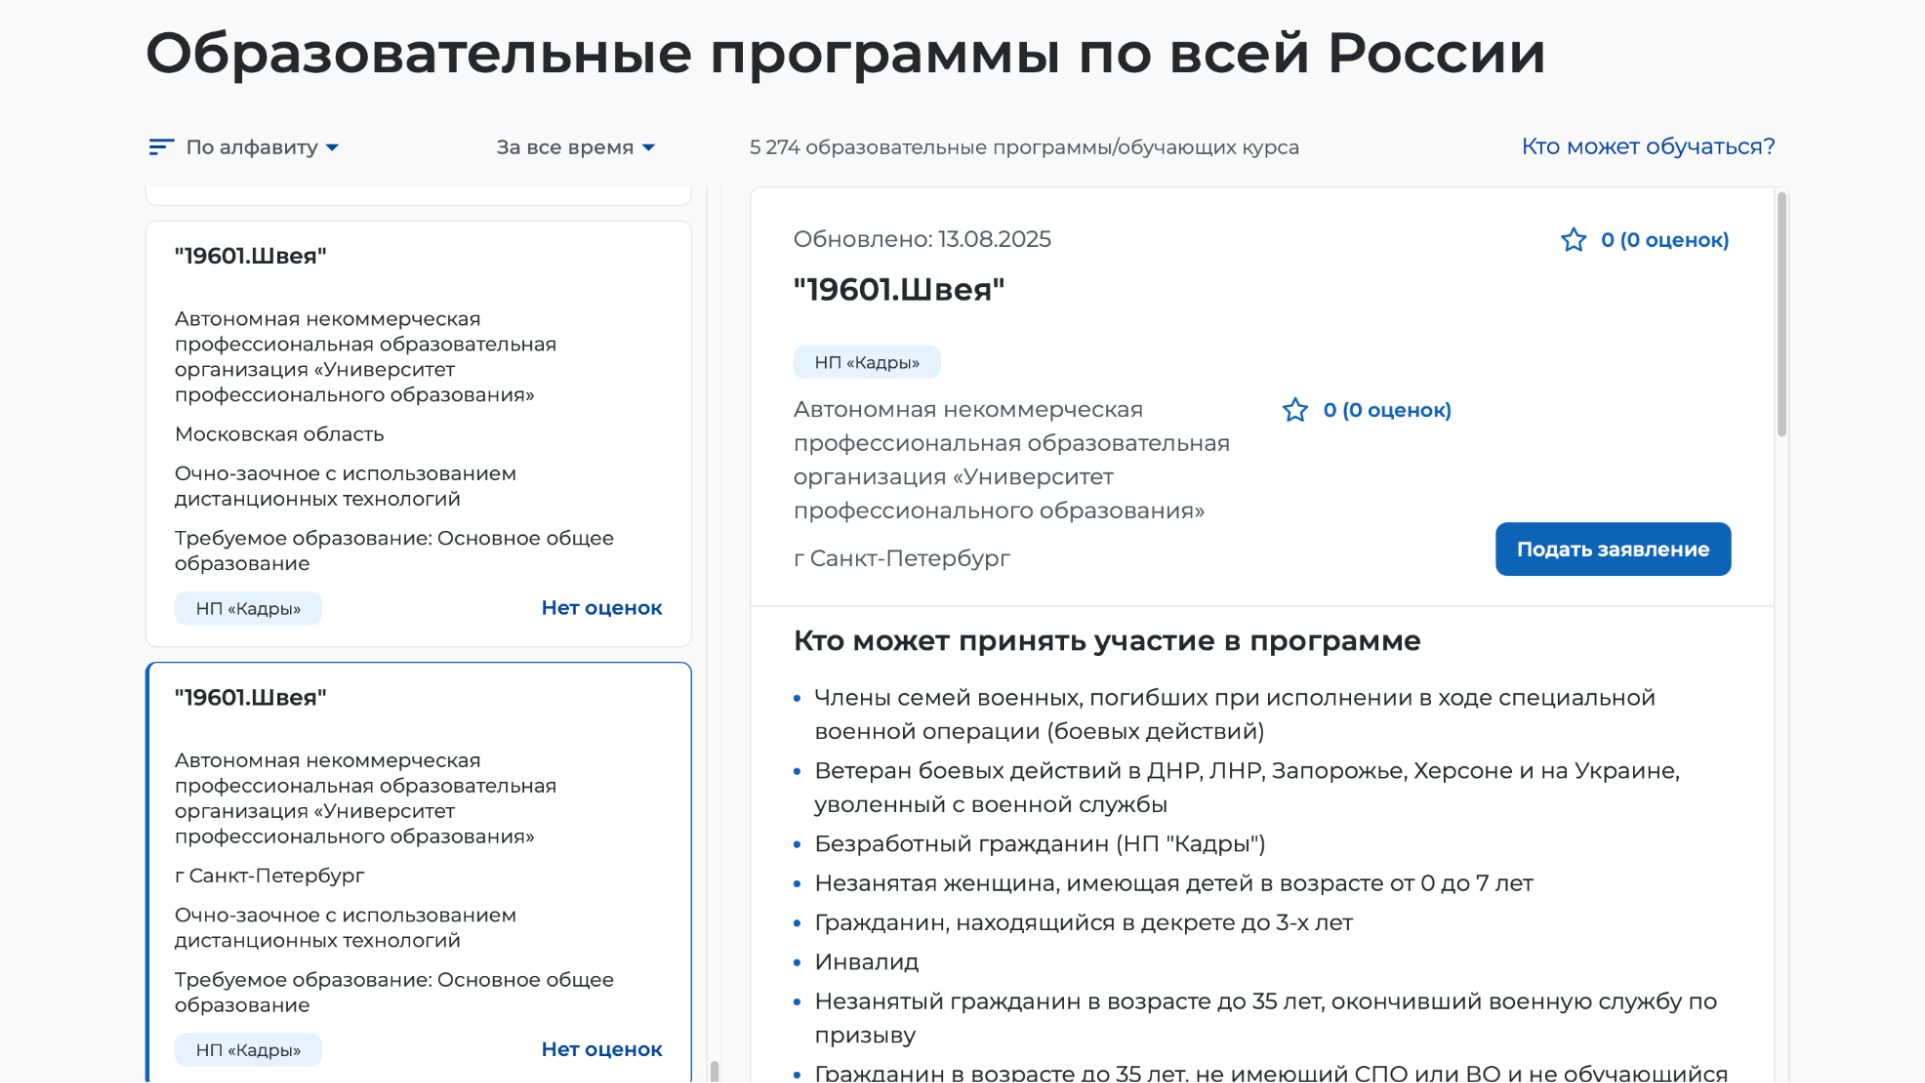Click г Санкт-Петербург text in the detail panel
The image size is (1925, 1083).
click(x=901, y=558)
